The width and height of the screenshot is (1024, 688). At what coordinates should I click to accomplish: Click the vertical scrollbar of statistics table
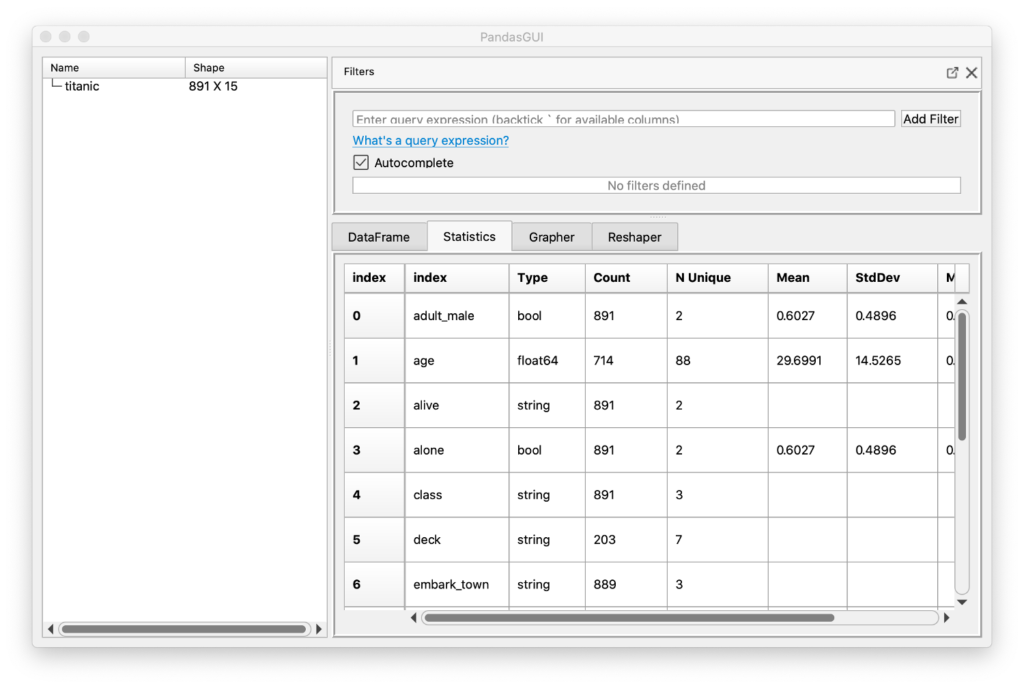(962, 376)
